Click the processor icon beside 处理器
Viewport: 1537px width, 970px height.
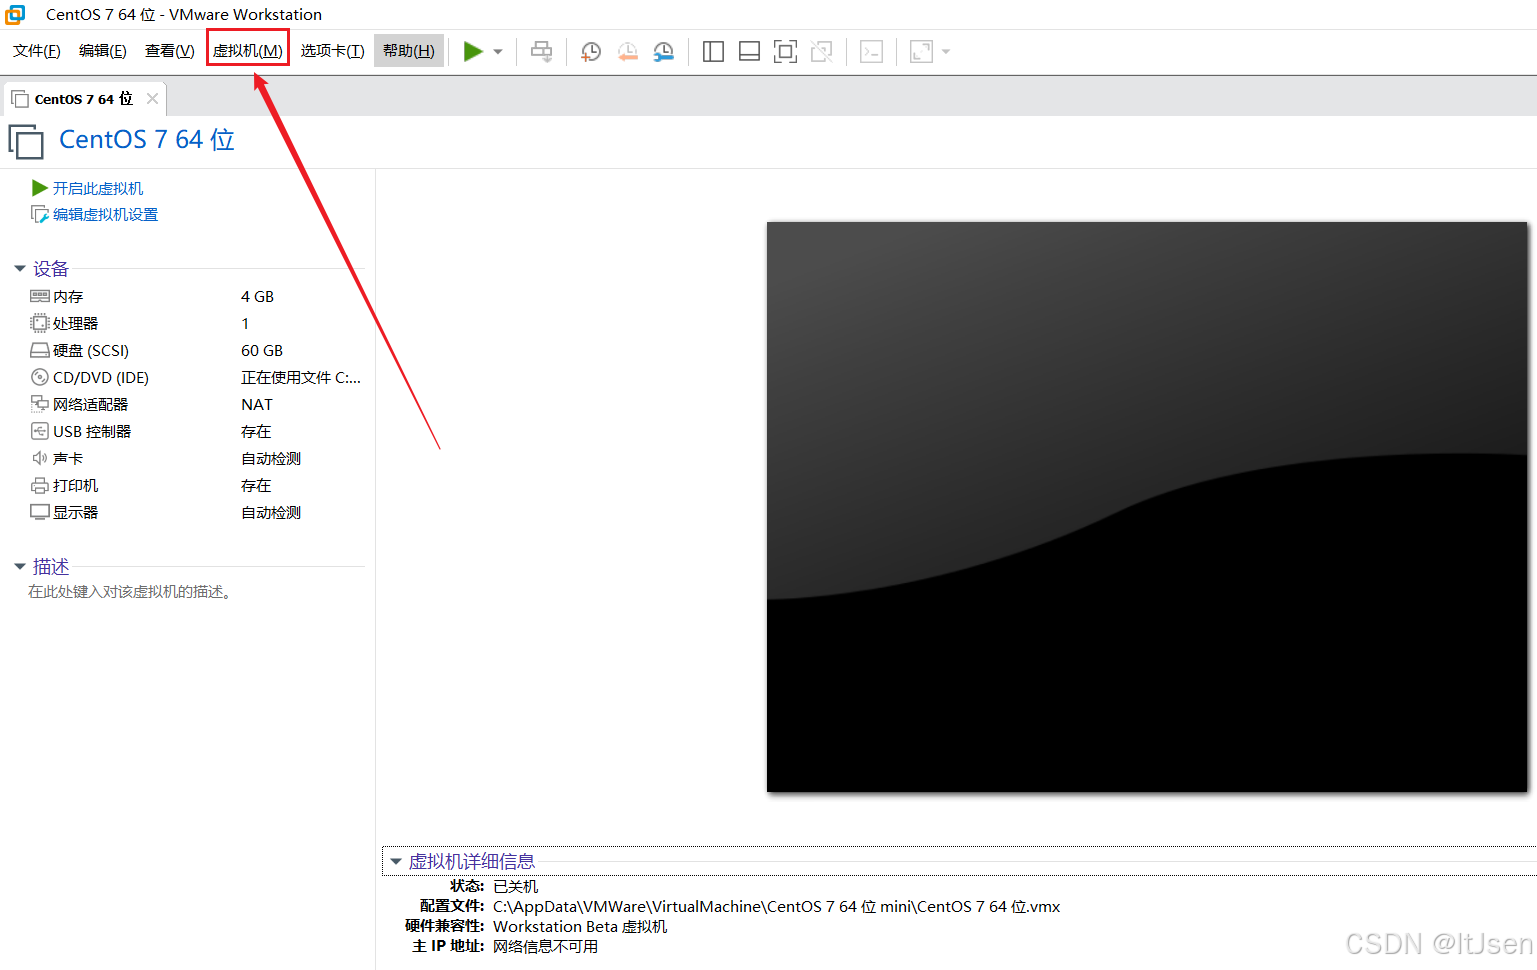(40, 323)
